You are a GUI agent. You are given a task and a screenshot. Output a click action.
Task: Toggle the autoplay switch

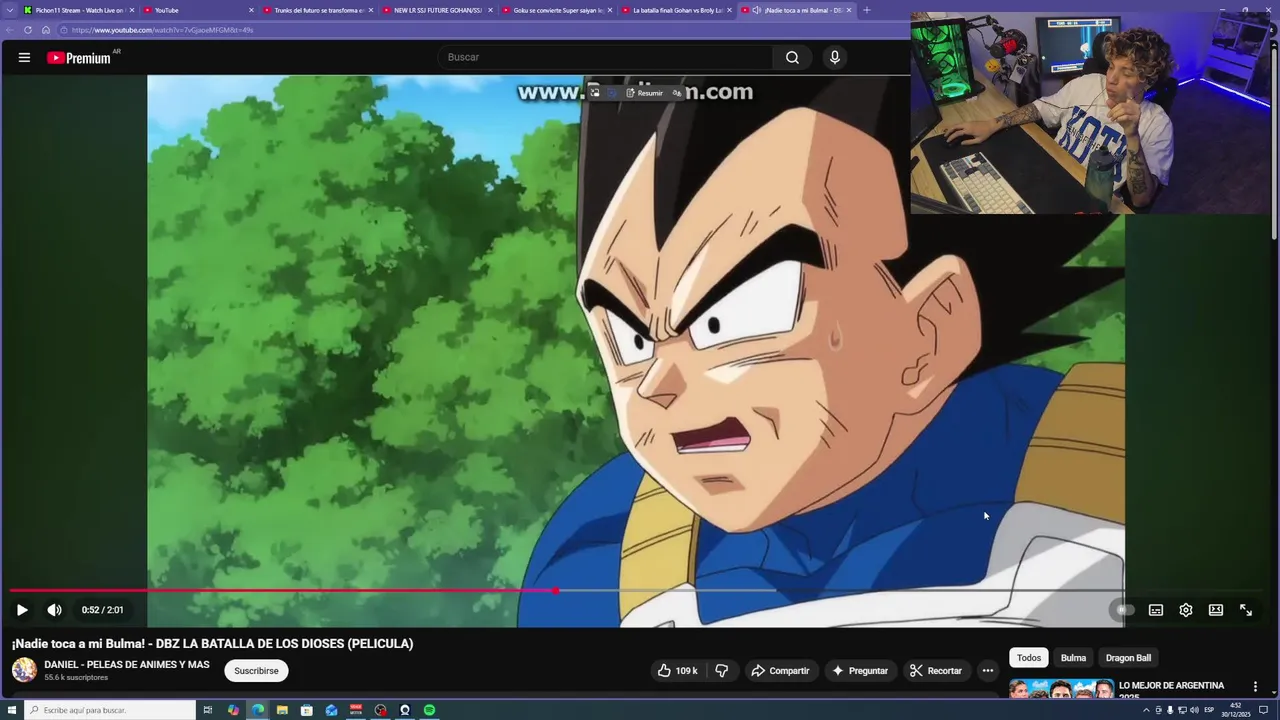(x=1124, y=610)
